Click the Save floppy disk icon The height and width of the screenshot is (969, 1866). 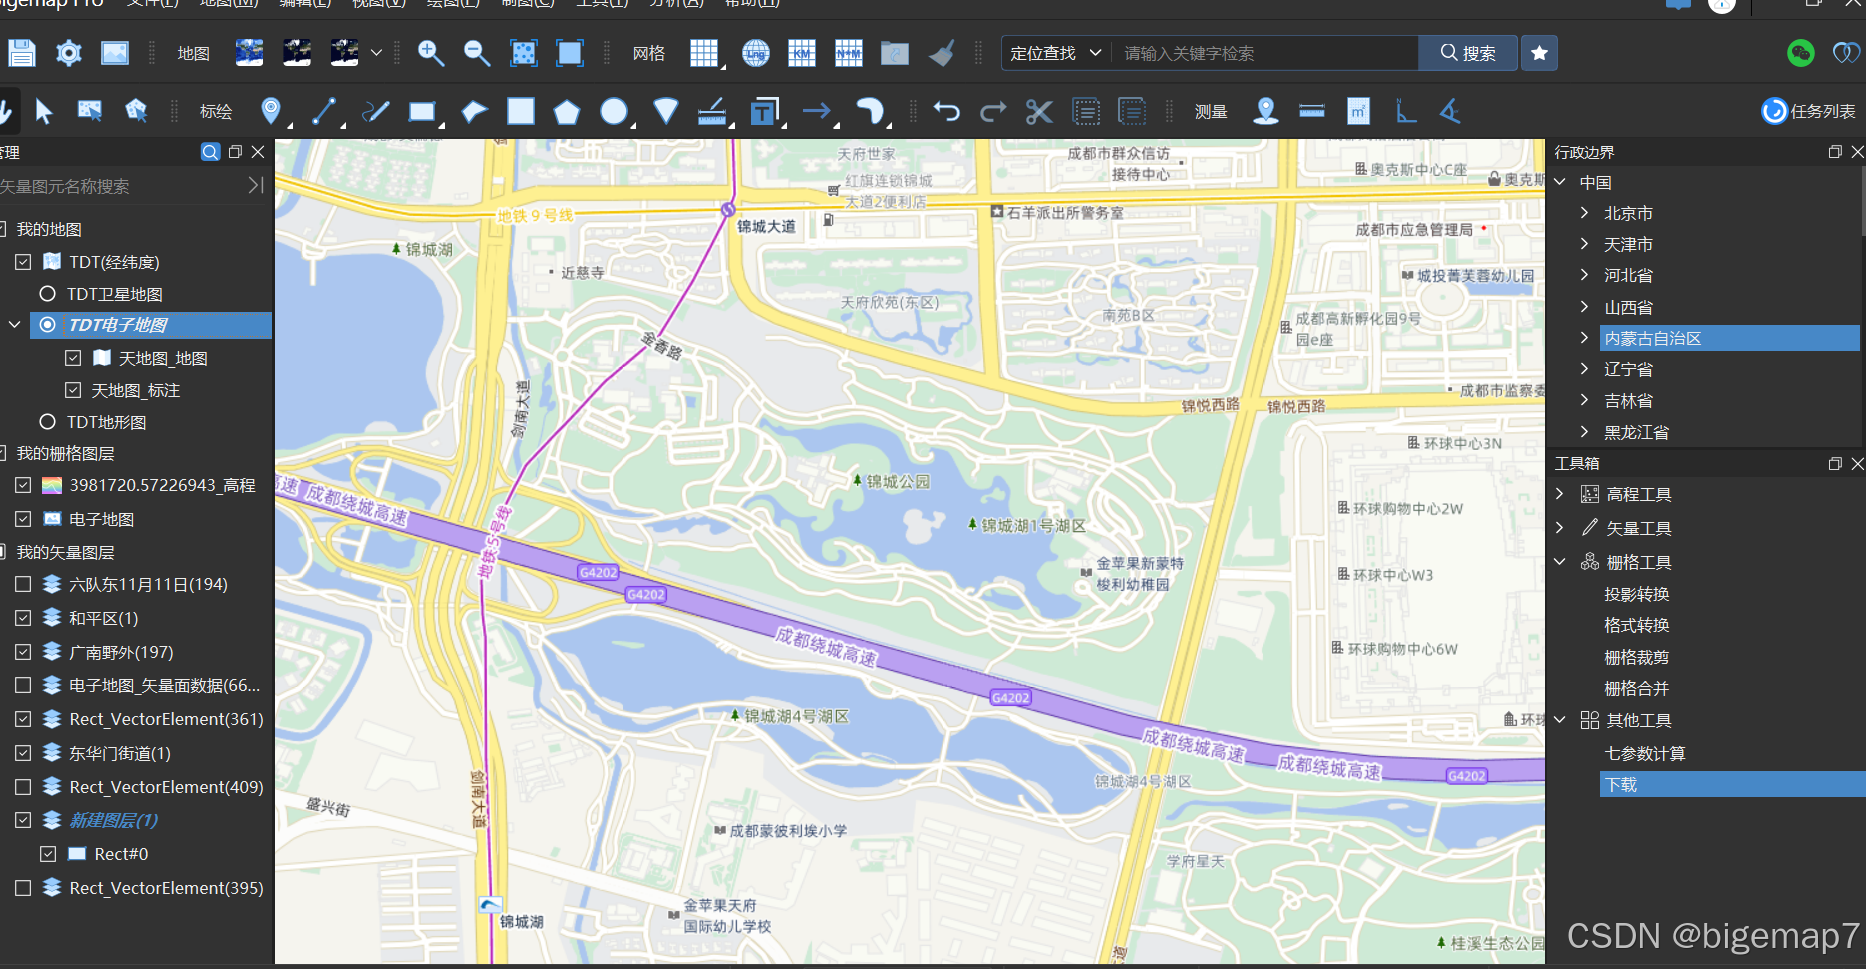pyautogui.click(x=21, y=53)
